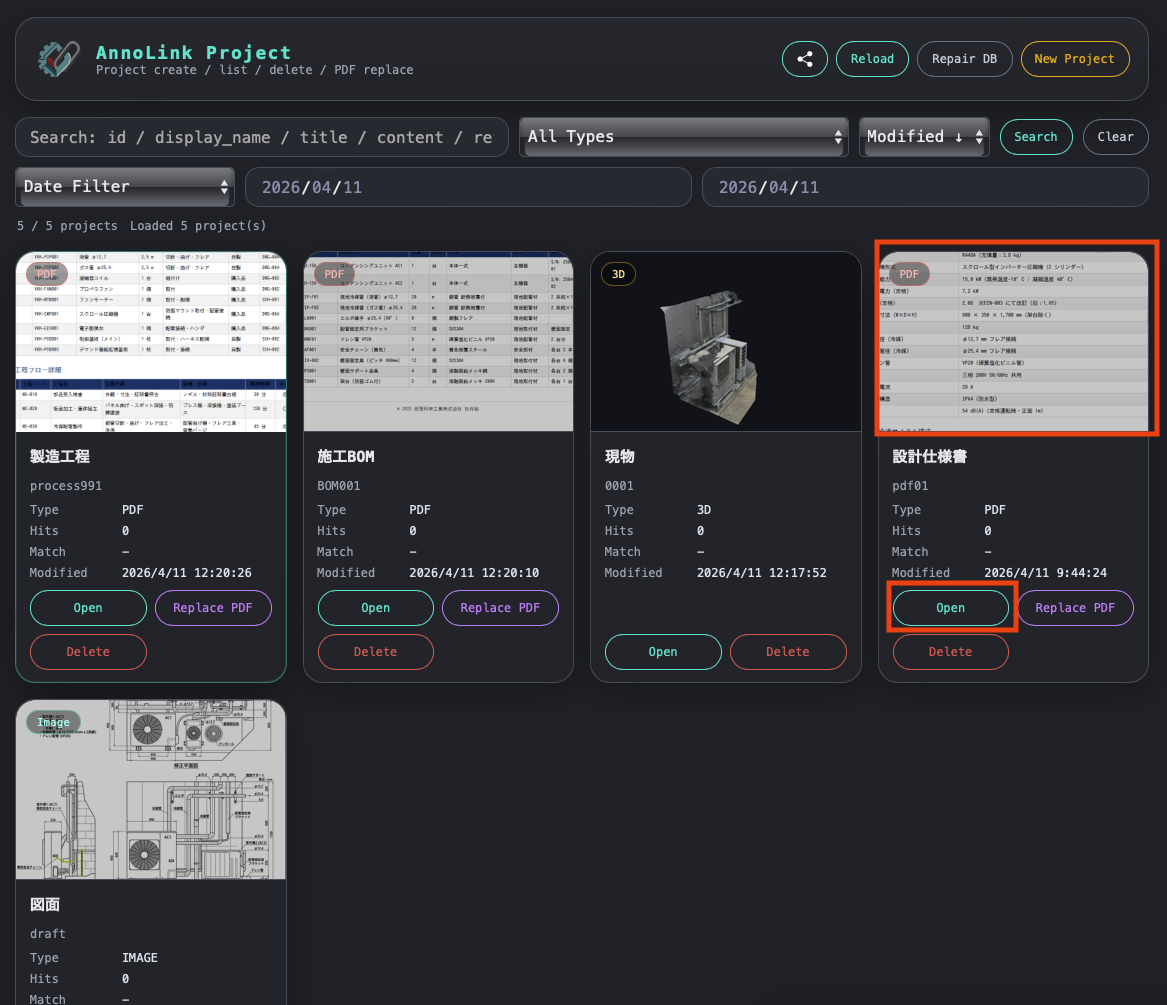Click the 3D badge on 現物 card
Screen dimensions: 1167x1005
point(618,274)
